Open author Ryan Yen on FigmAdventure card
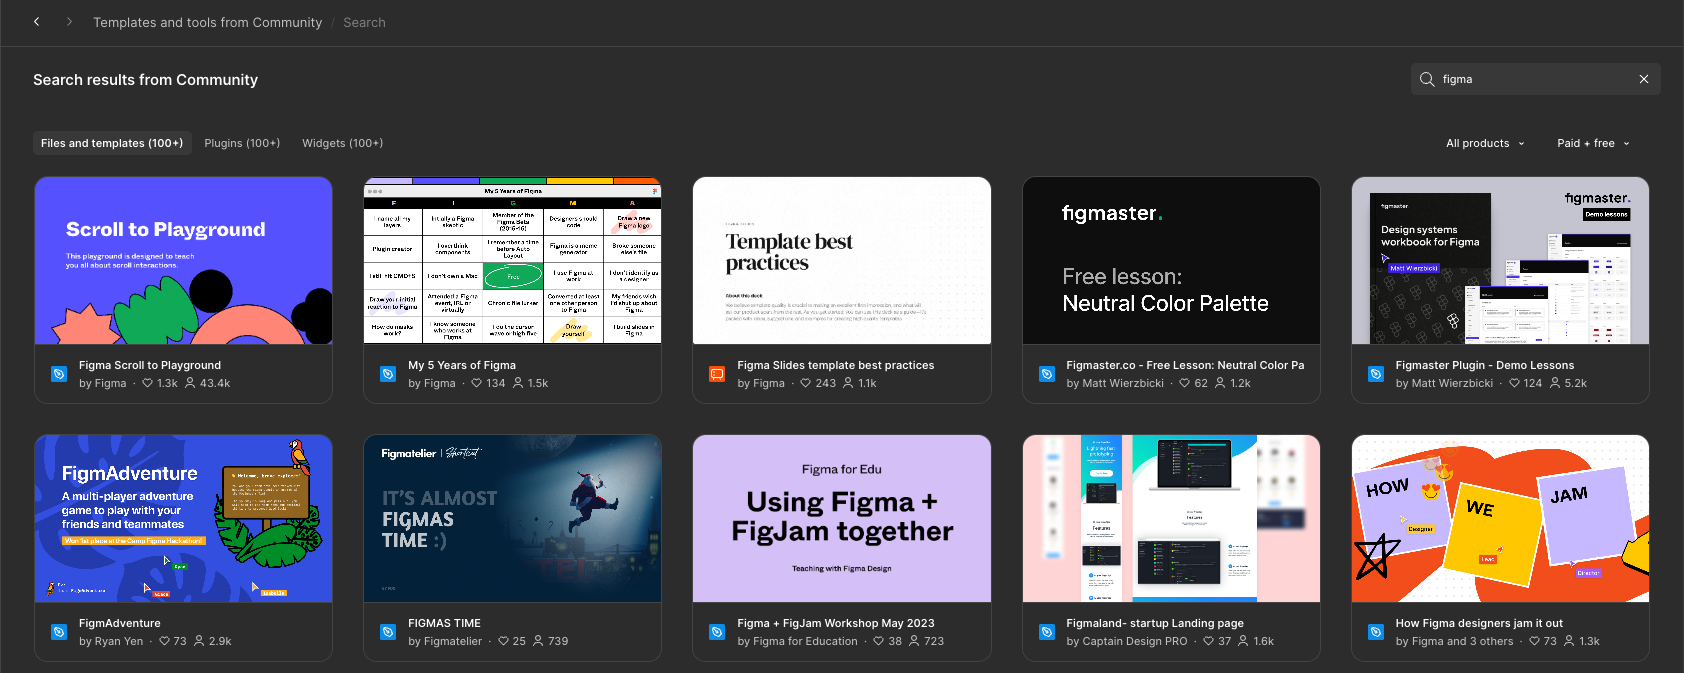 click(111, 641)
